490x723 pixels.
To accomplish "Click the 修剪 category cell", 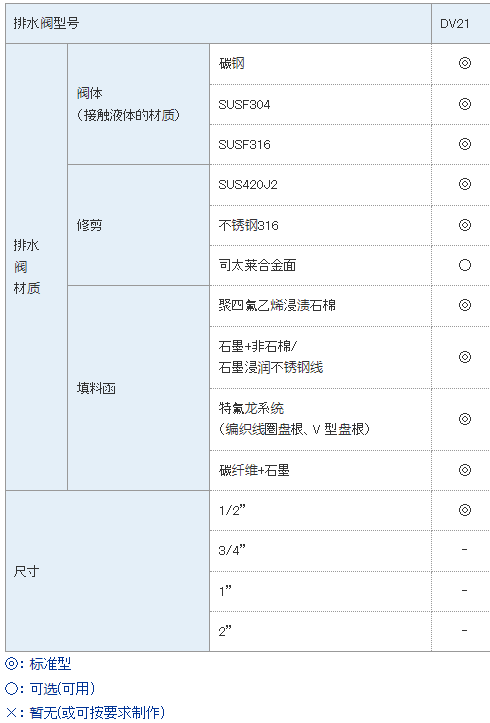I will [138, 225].
